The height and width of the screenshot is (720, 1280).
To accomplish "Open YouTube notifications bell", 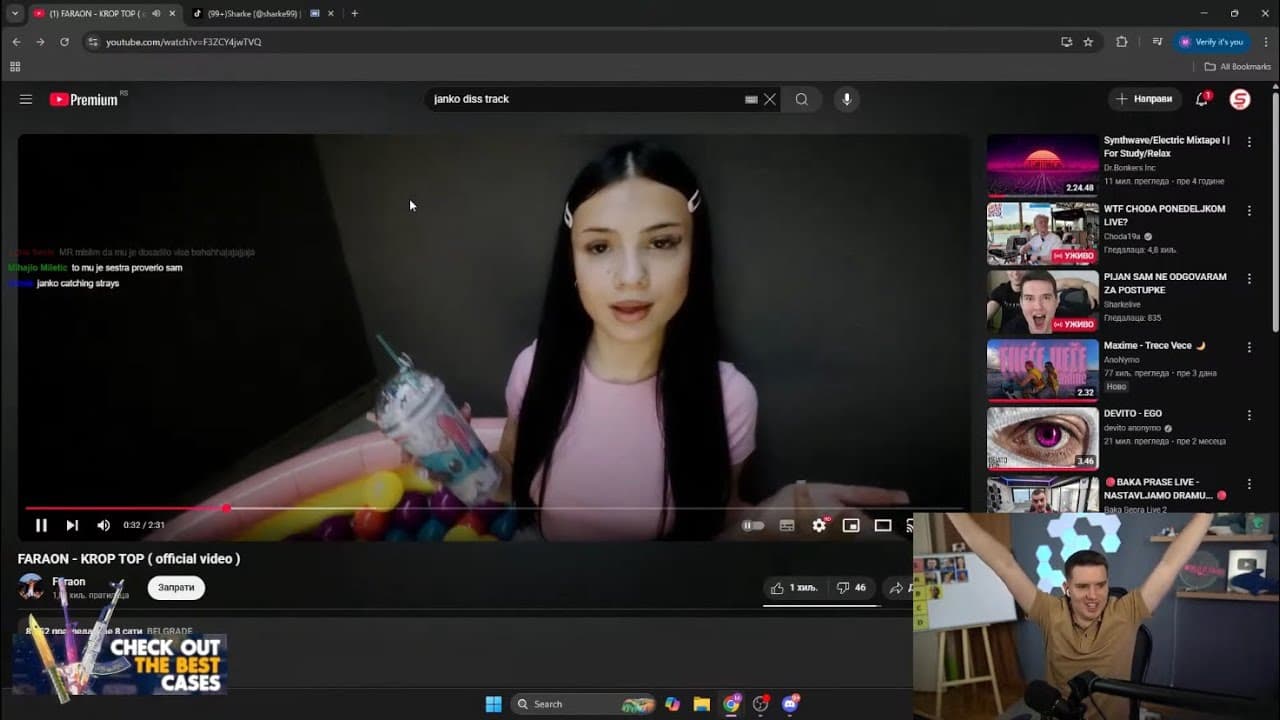I will pos(1203,99).
